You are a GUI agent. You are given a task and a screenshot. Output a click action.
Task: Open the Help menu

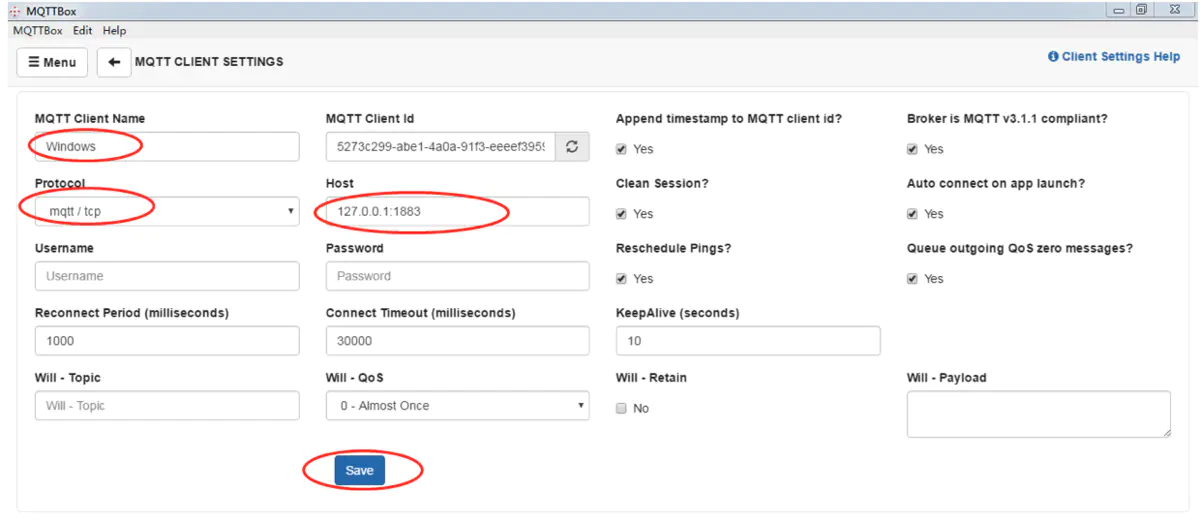click(x=114, y=31)
